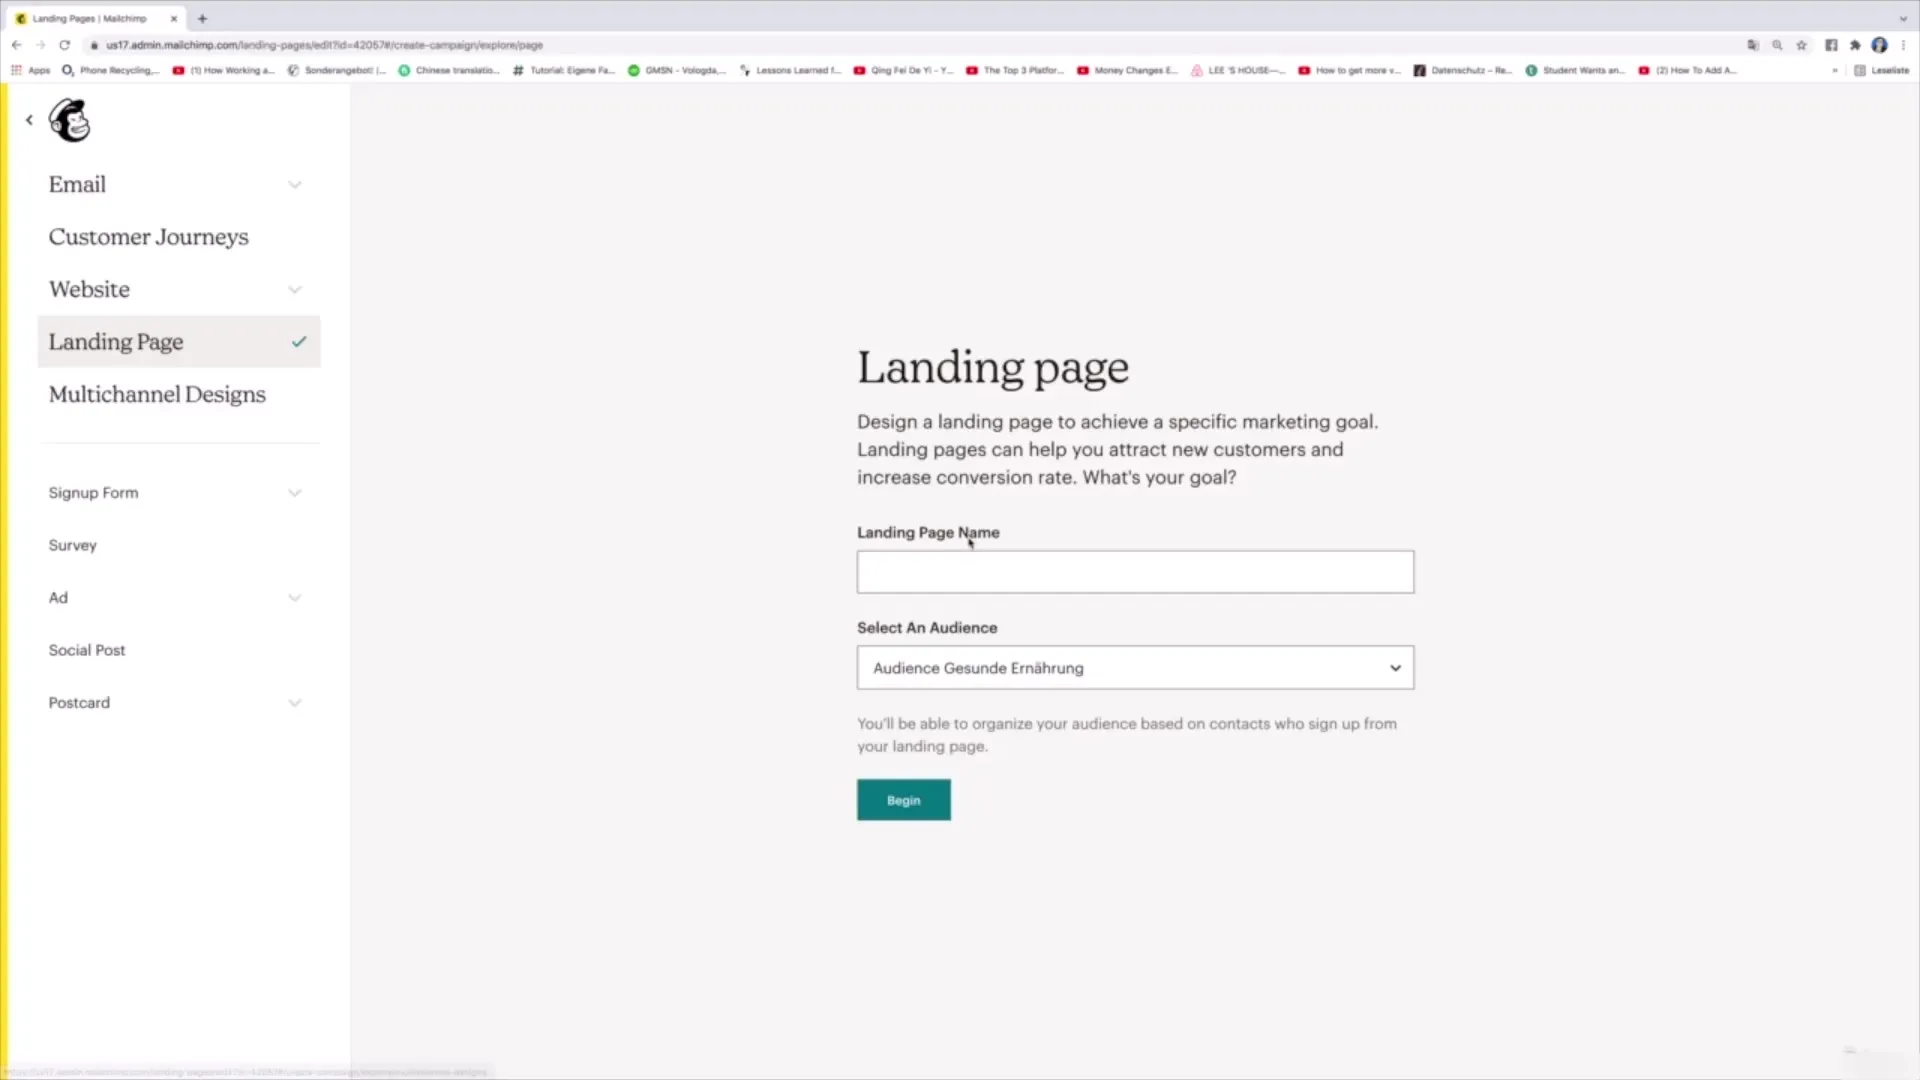Click the Mailchimp logo icon
Viewport: 1920px width, 1080px height.
(x=70, y=120)
